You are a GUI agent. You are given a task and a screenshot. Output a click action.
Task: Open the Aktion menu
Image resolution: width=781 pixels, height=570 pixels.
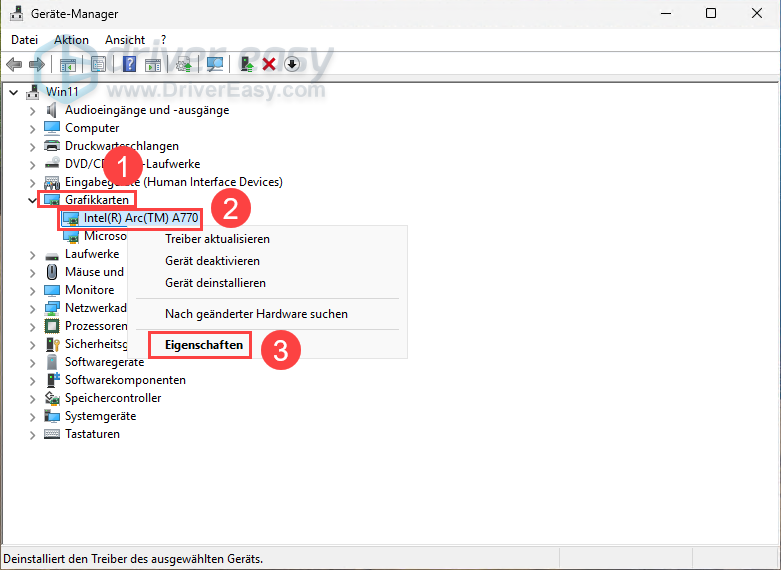71,39
